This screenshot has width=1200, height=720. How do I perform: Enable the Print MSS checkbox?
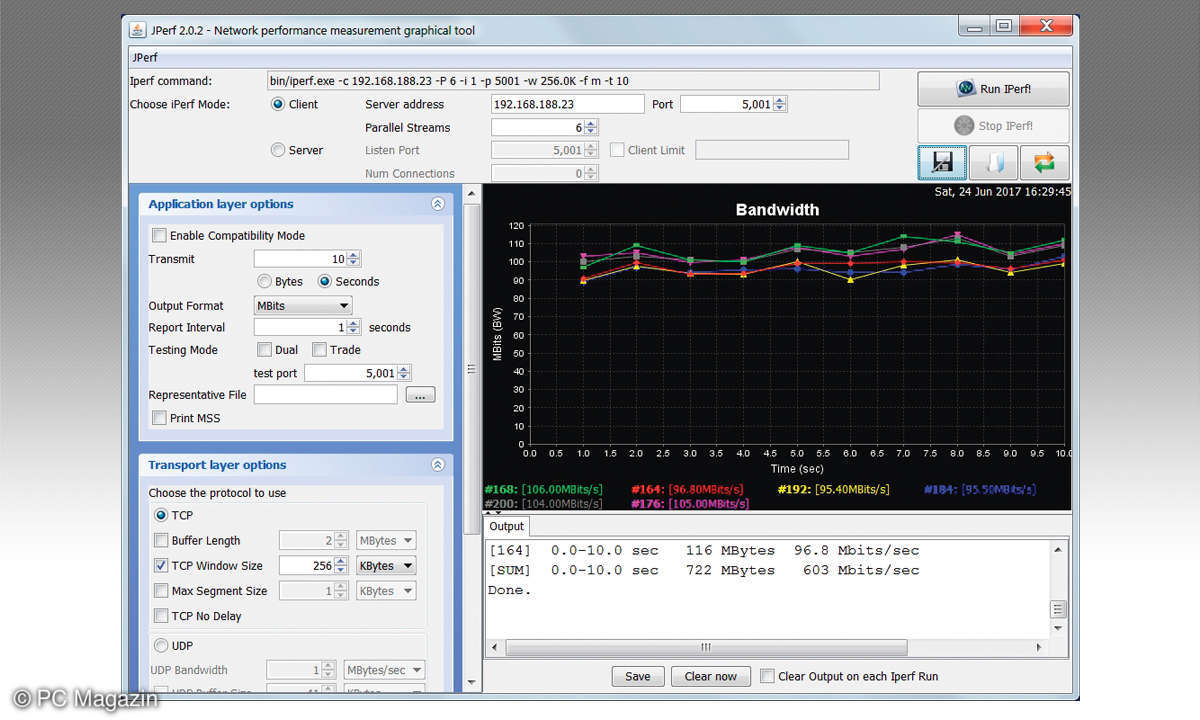pos(159,418)
